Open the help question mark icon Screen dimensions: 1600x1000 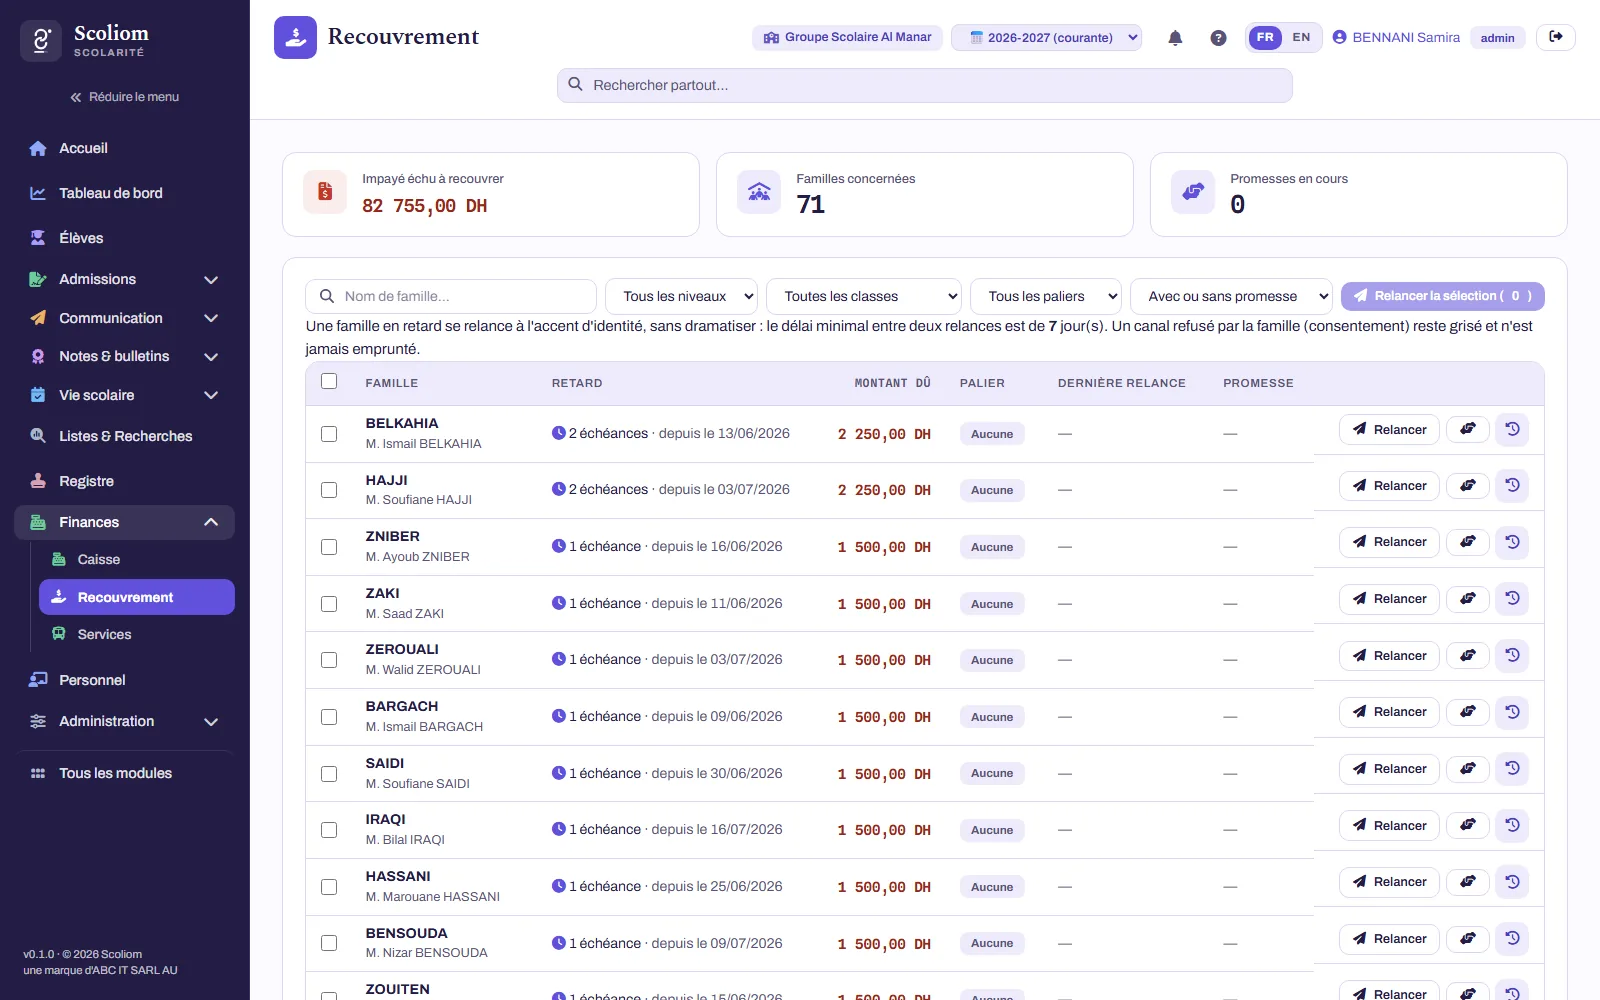click(x=1218, y=38)
